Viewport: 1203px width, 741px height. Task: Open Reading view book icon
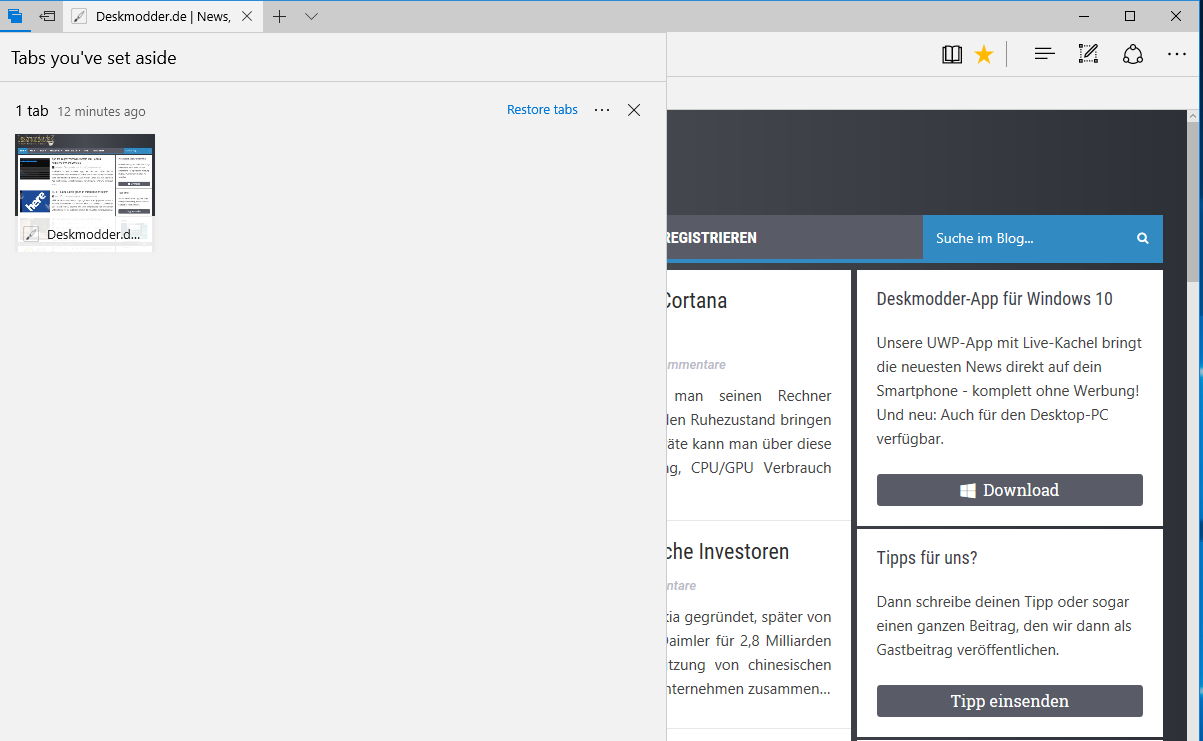[952, 55]
